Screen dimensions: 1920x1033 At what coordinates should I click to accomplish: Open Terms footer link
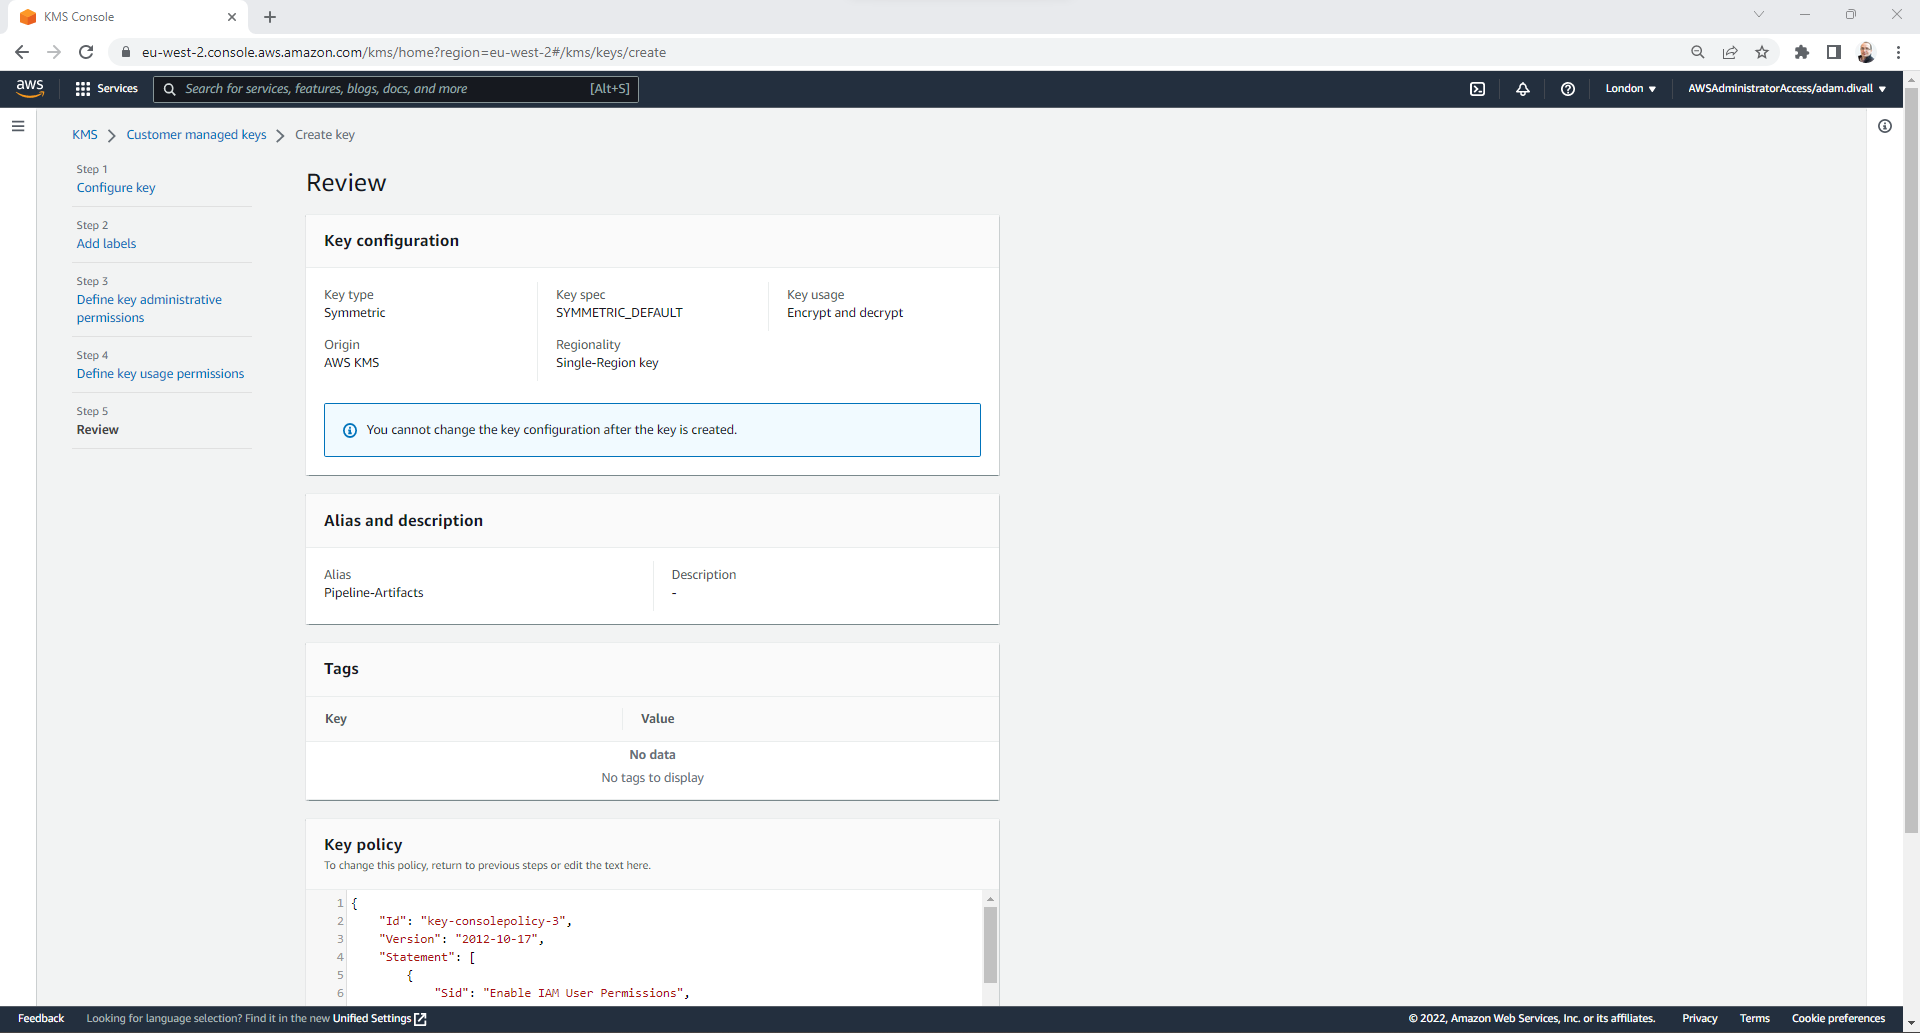[1754, 1019]
